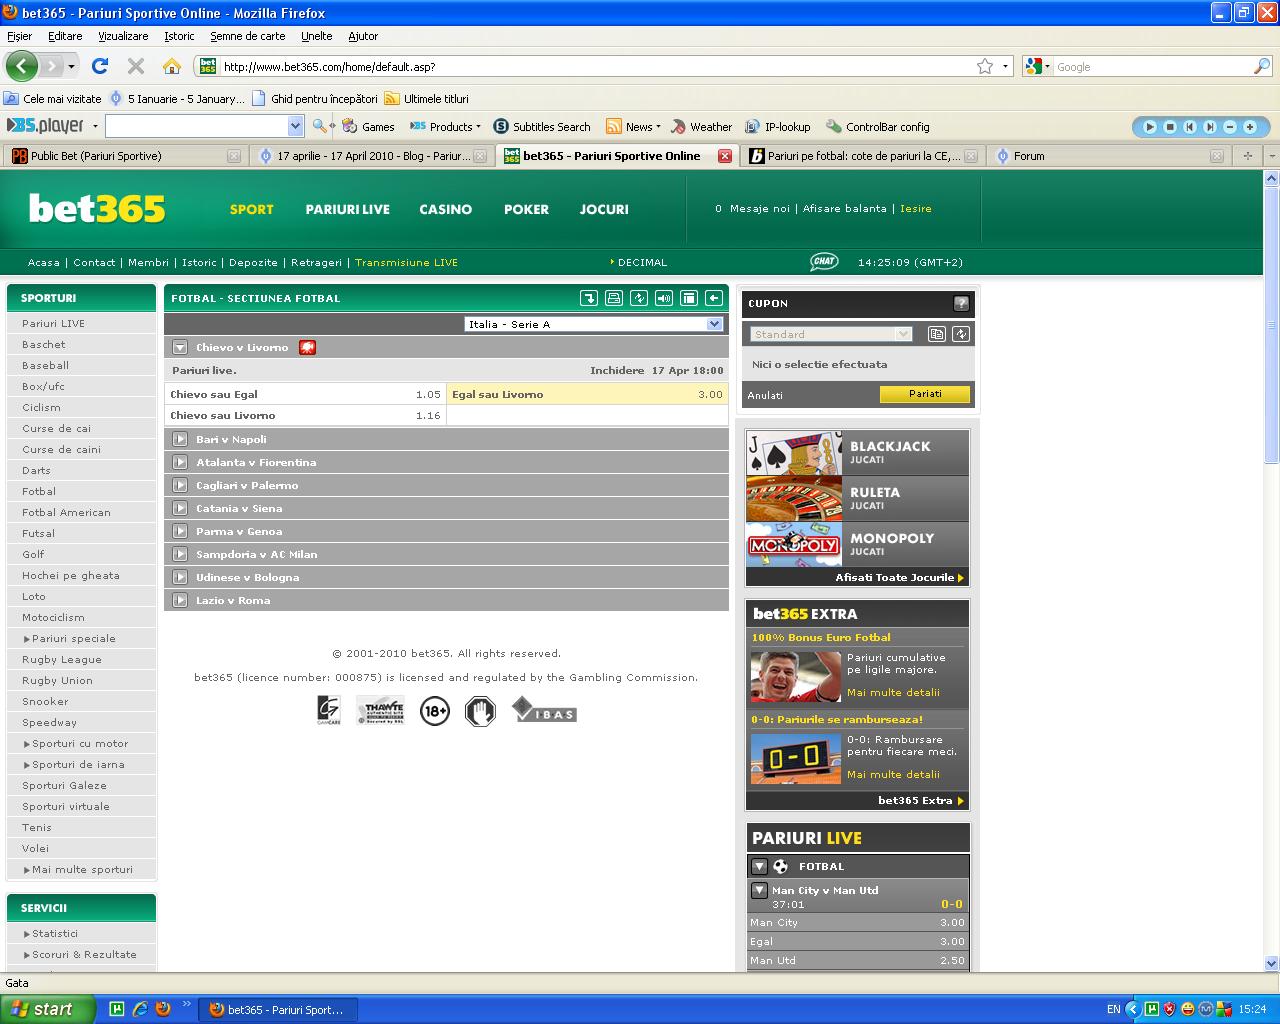Reload the current page
1280x1024 pixels.
pyautogui.click(x=99, y=66)
